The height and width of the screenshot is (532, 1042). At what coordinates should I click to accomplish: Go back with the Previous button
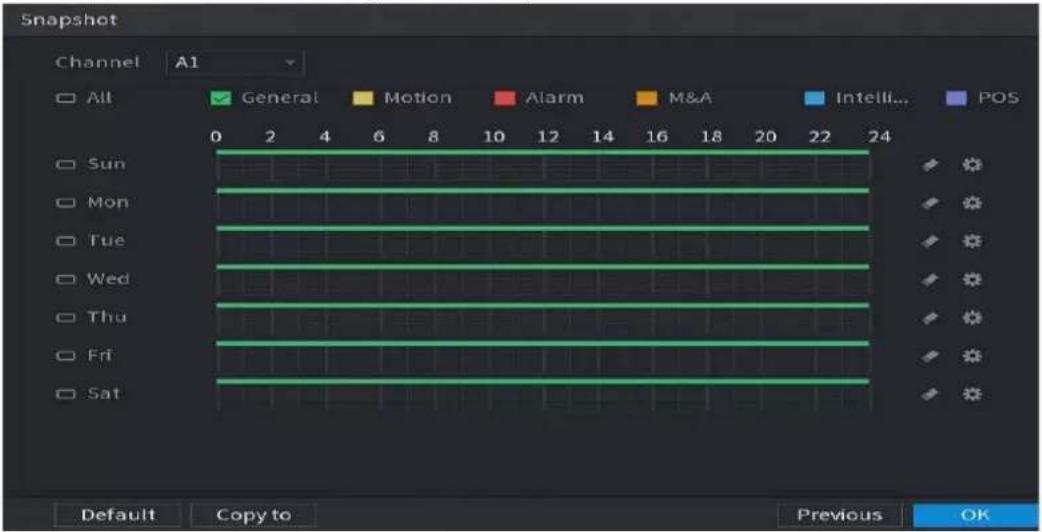tap(840, 515)
